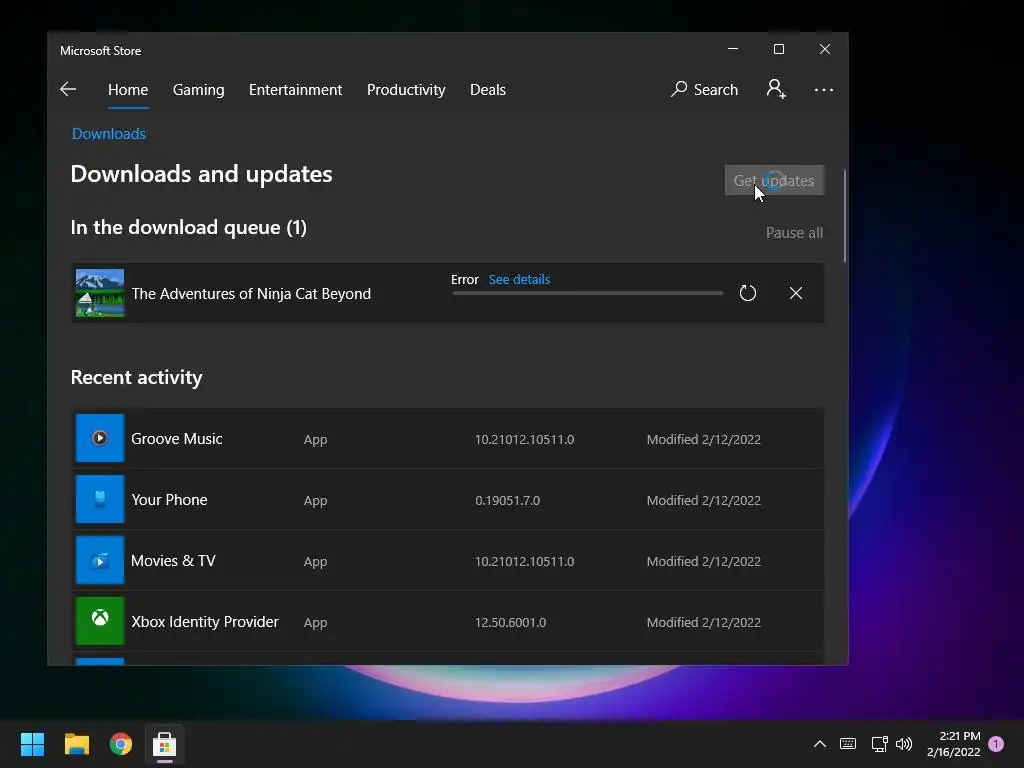
Task: Open Google Chrome from the taskbar
Action: (121, 744)
